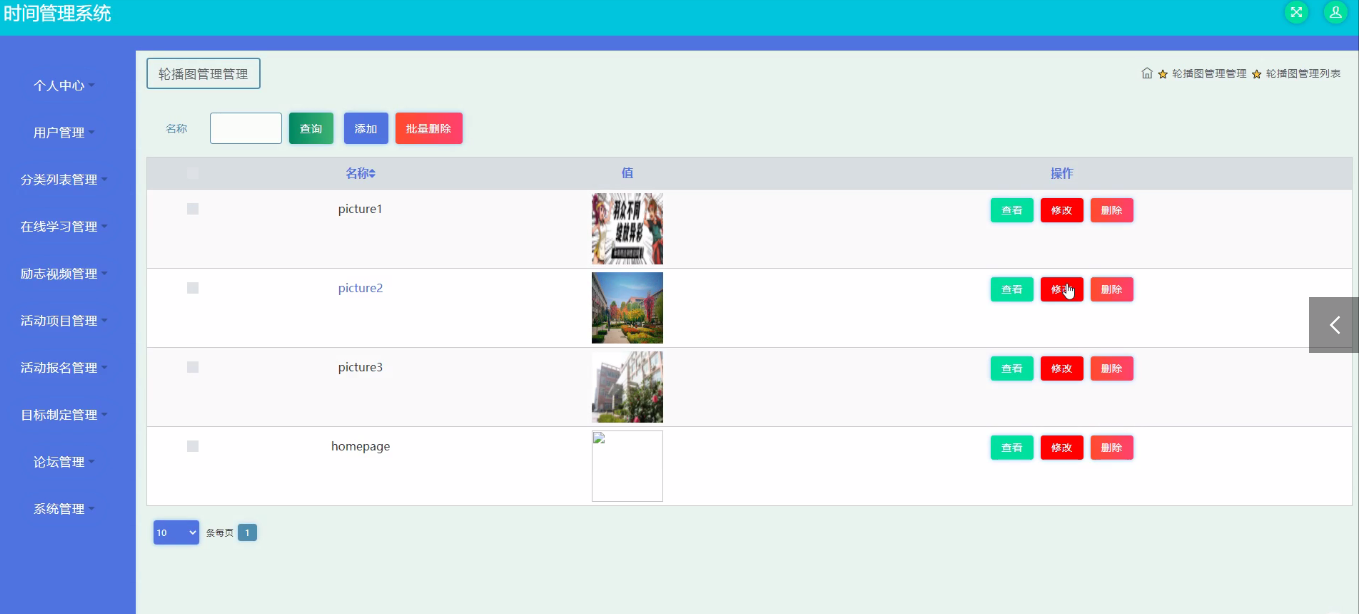View details of picture2 with 查看
This screenshot has width=1359, height=614.
1012,289
